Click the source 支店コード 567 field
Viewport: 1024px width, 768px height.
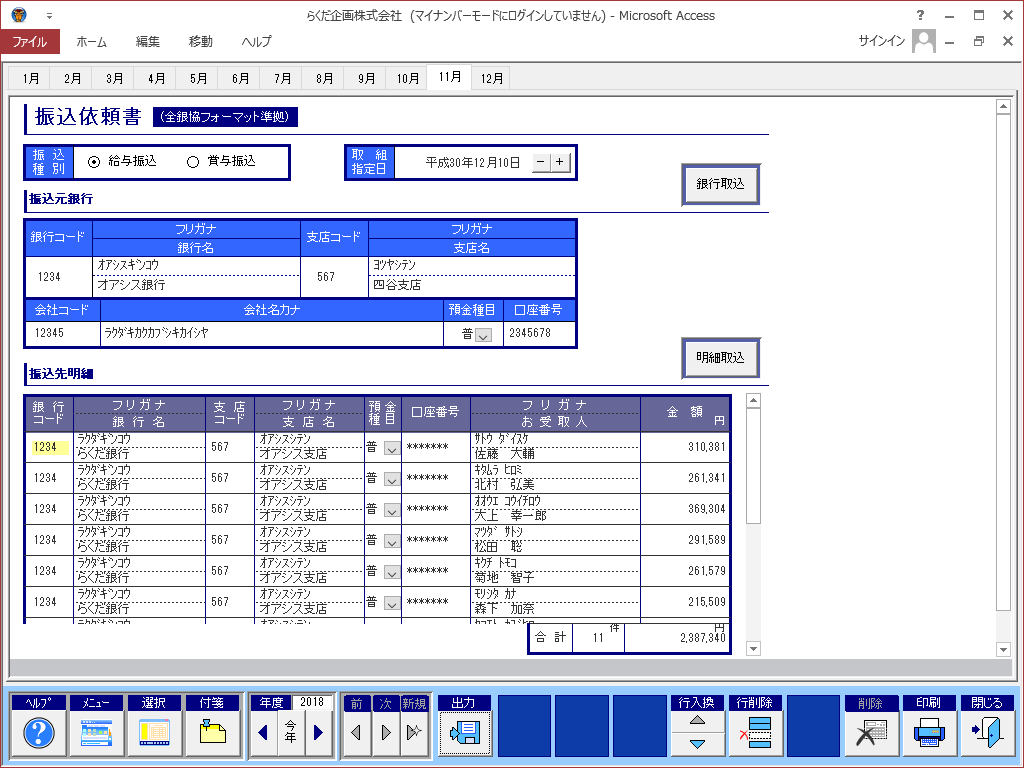point(334,277)
